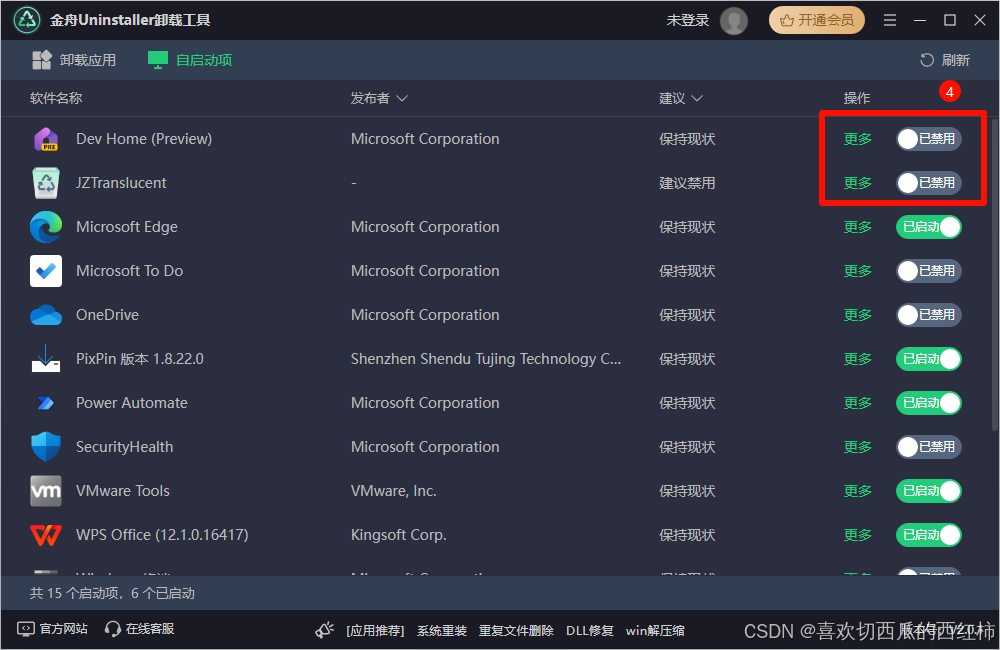This screenshot has width=1000, height=650.
Task: Disable WPS Office startup toggle
Action: (x=929, y=535)
